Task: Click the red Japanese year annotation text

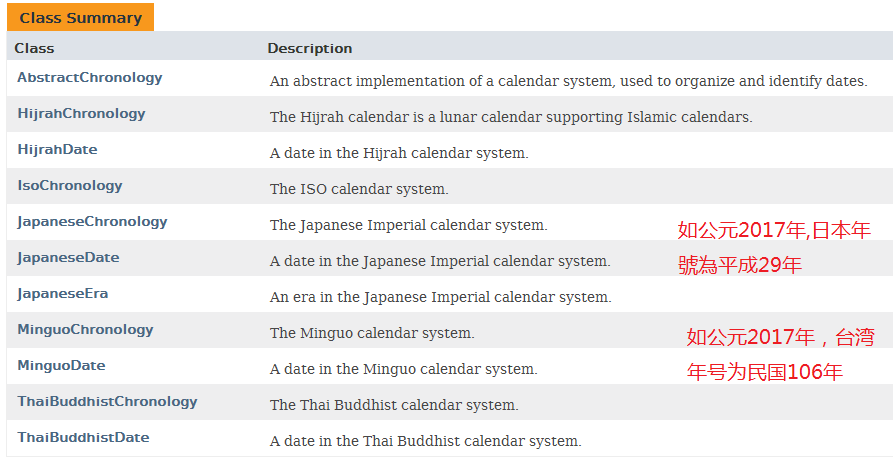Action: tap(774, 247)
